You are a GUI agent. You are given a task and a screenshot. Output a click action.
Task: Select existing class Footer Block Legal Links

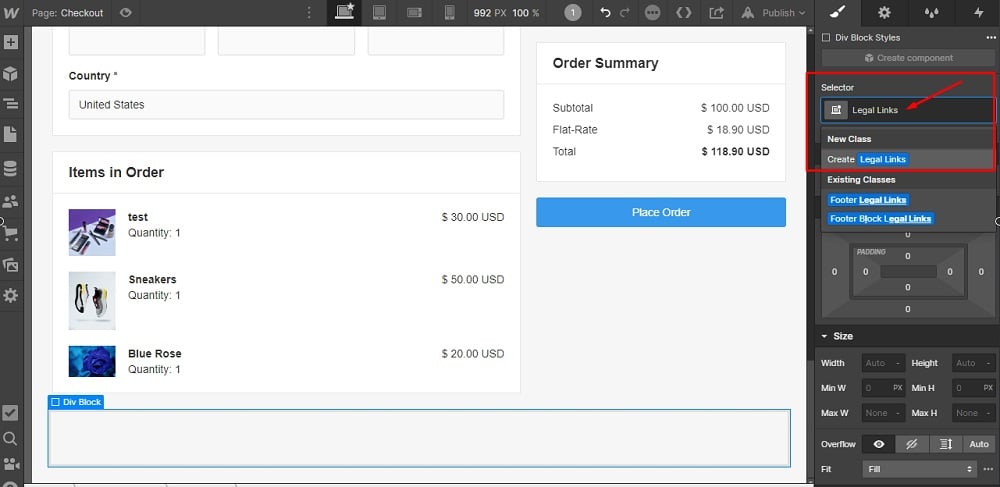[881, 219]
